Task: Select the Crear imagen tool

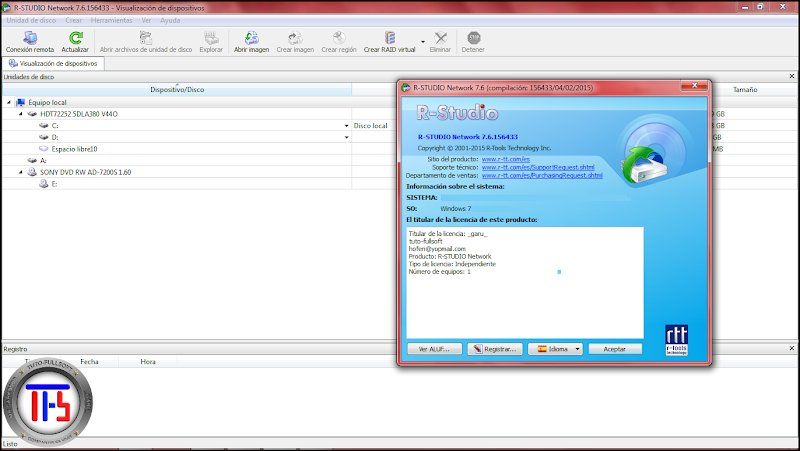Action: click(295, 42)
